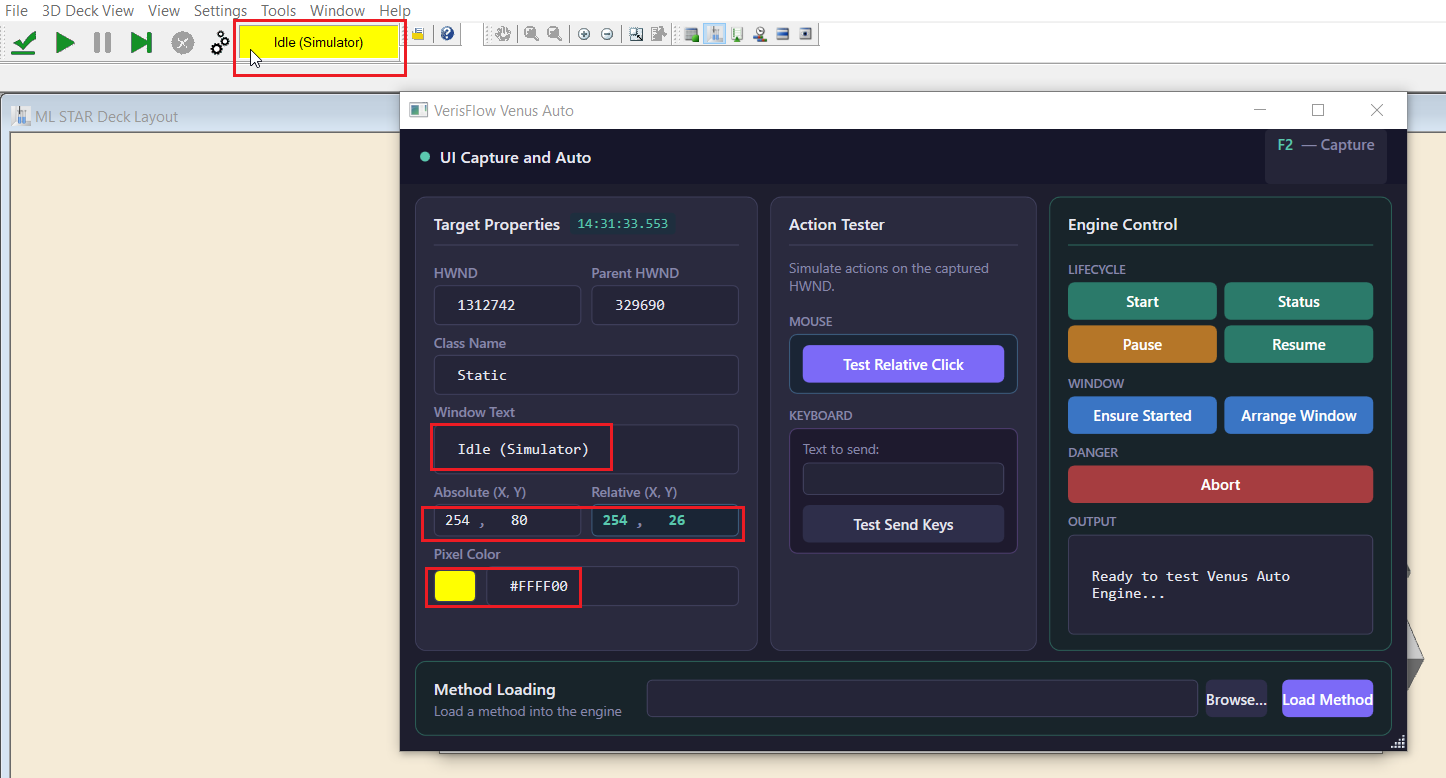Click the clock and colored bars icon
The height and width of the screenshot is (778, 1446).
(x=760, y=34)
